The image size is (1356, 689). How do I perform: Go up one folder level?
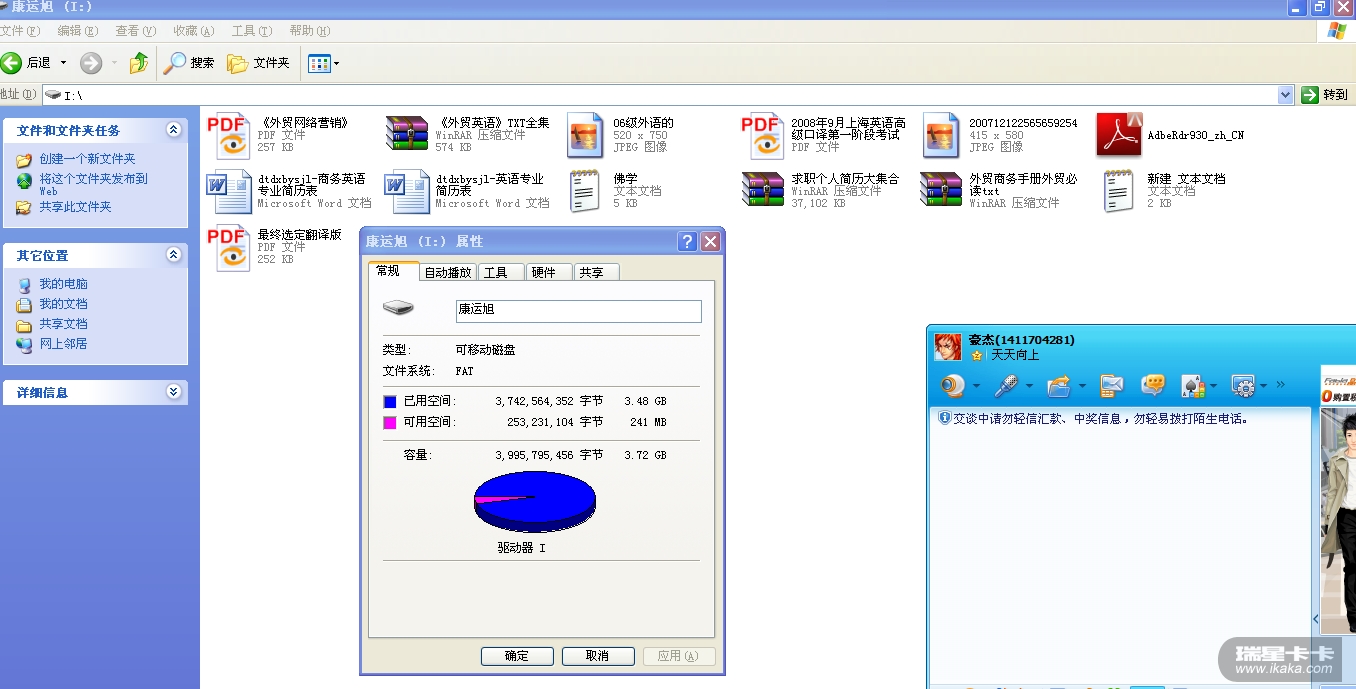tap(139, 63)
